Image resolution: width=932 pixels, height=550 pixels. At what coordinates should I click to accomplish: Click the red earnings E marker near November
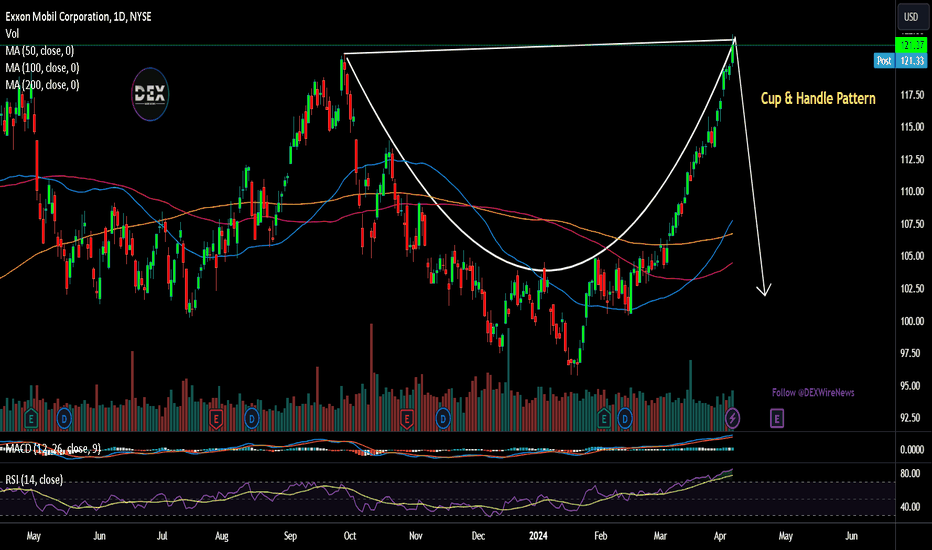pyautogui.click(x=407, y=419)
